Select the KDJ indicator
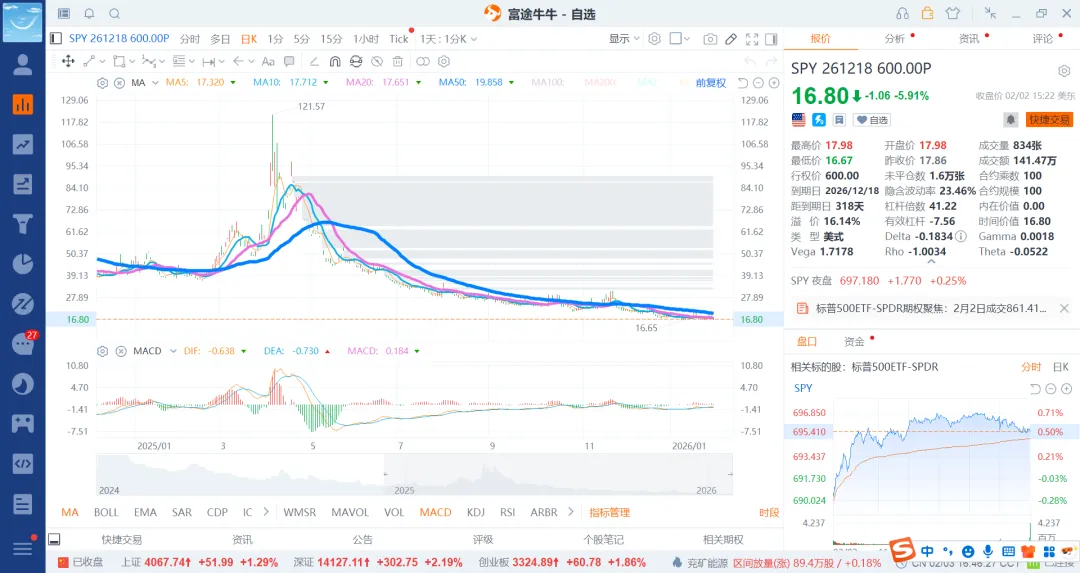The height and width of the screenshot is (573, 1080). (x=476, y=512)
